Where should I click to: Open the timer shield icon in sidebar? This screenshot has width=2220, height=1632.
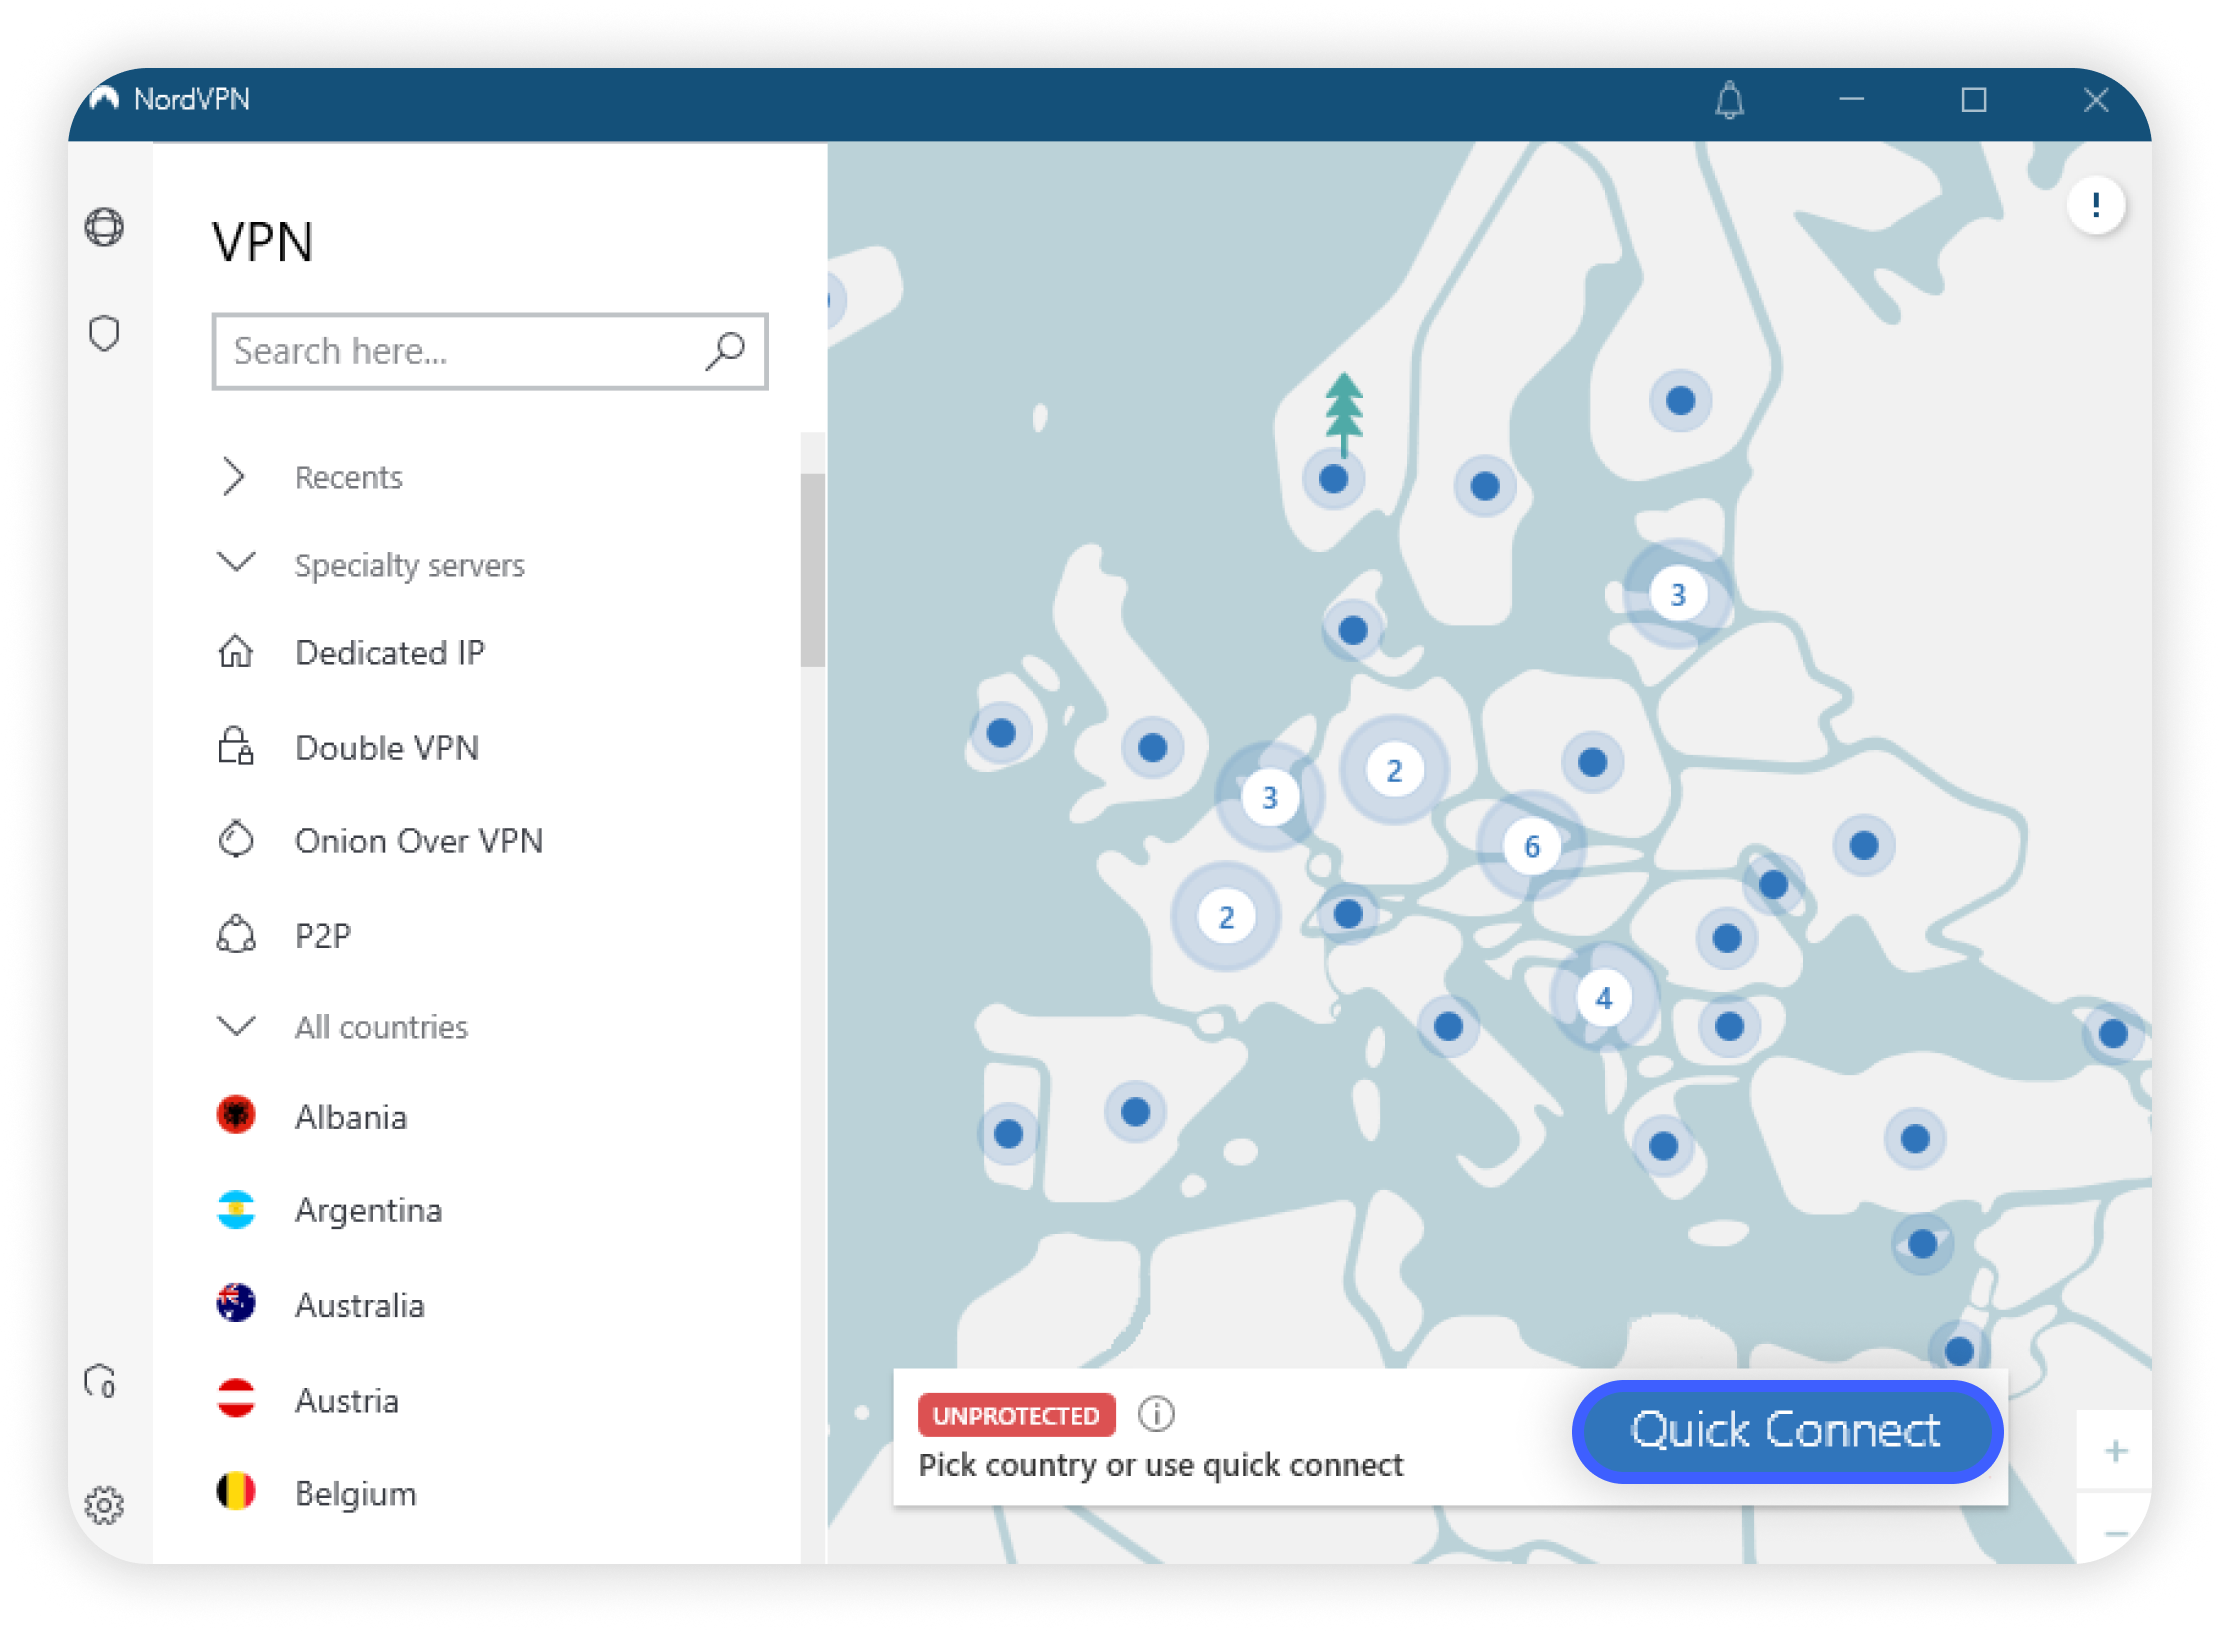[101, 1382]
